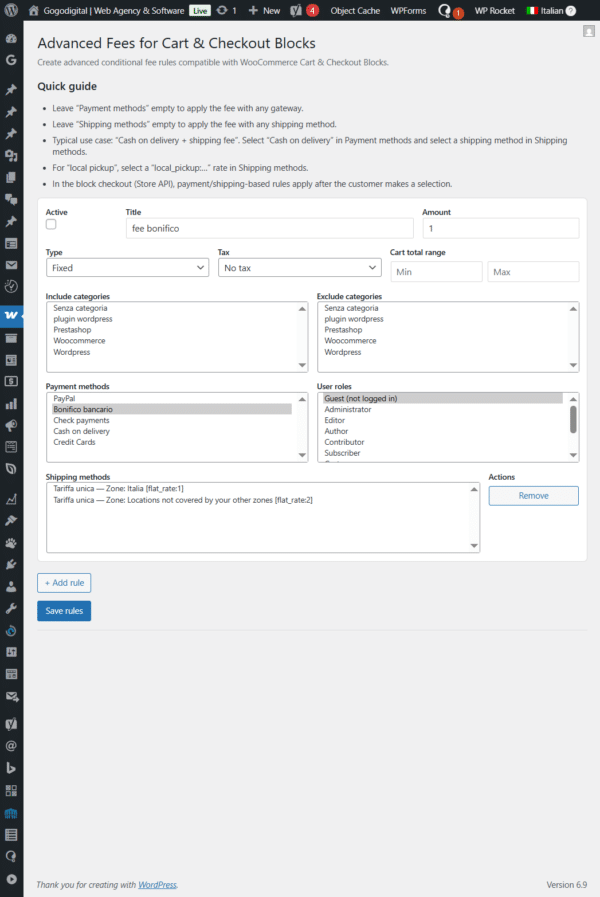The width and height of the screenshot is (600, 897).
Task: Click the + Add rule button
Action: 64,582
